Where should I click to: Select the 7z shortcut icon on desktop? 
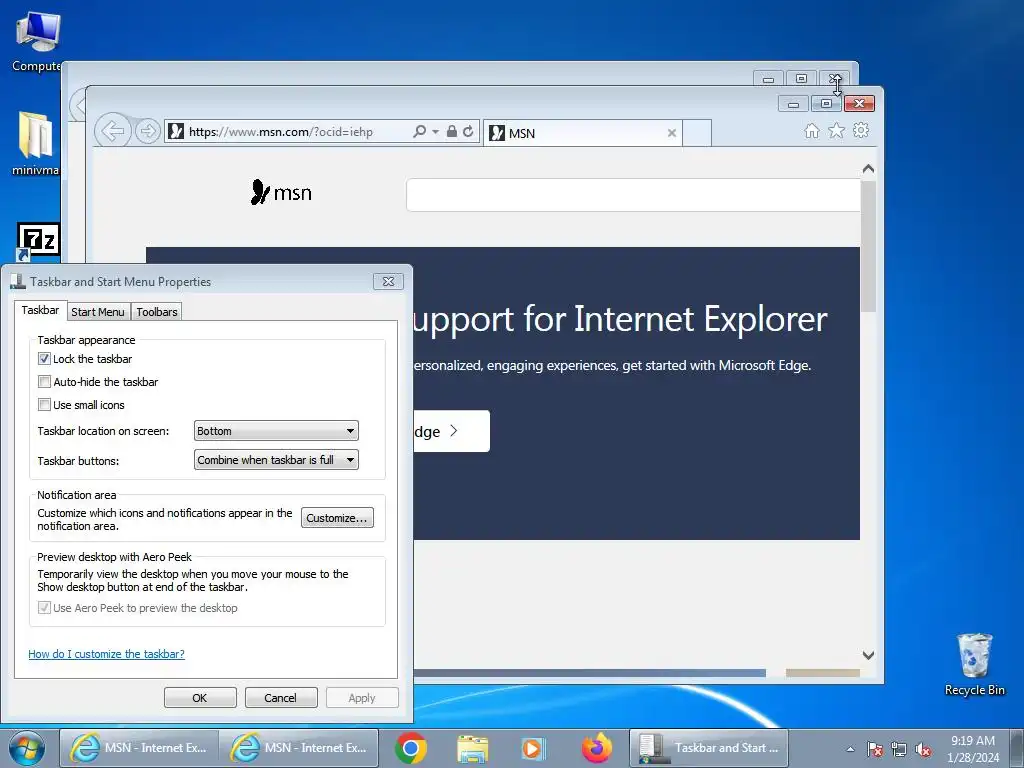38,242
